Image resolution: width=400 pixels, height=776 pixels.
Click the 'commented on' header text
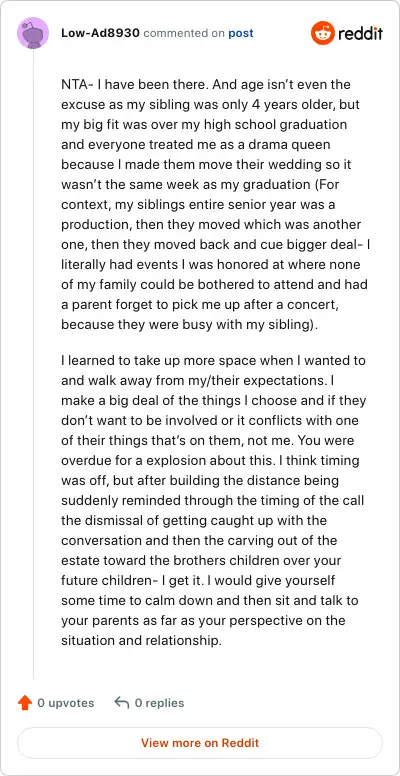tap(184, 33)
